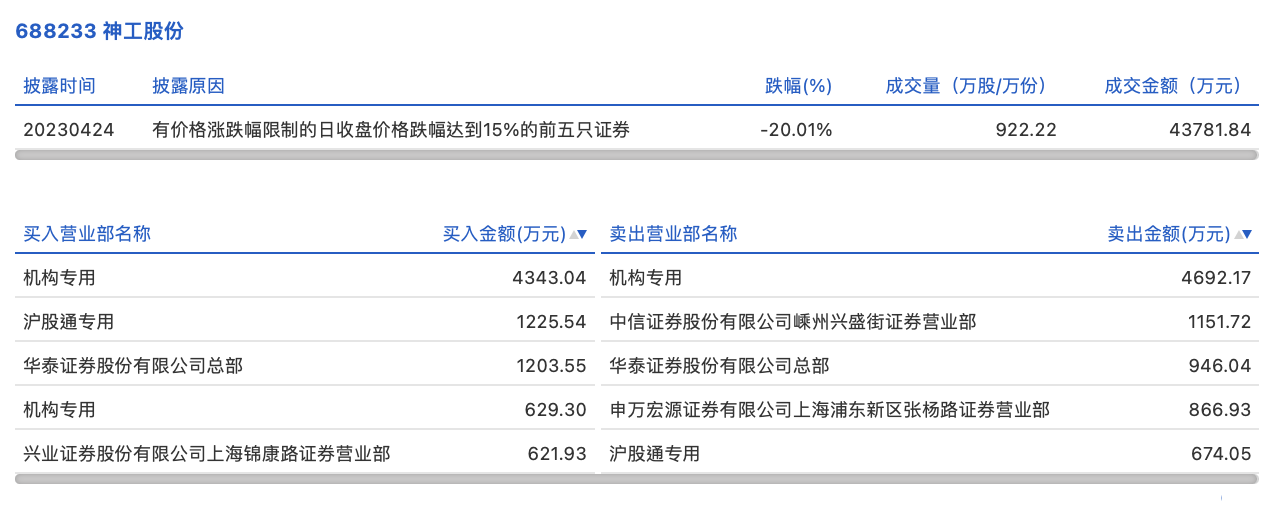Click the 跌幅(%) column header
Image resolution: width=1268 pixels, height=514 pixels.
(x=799, y=86)
